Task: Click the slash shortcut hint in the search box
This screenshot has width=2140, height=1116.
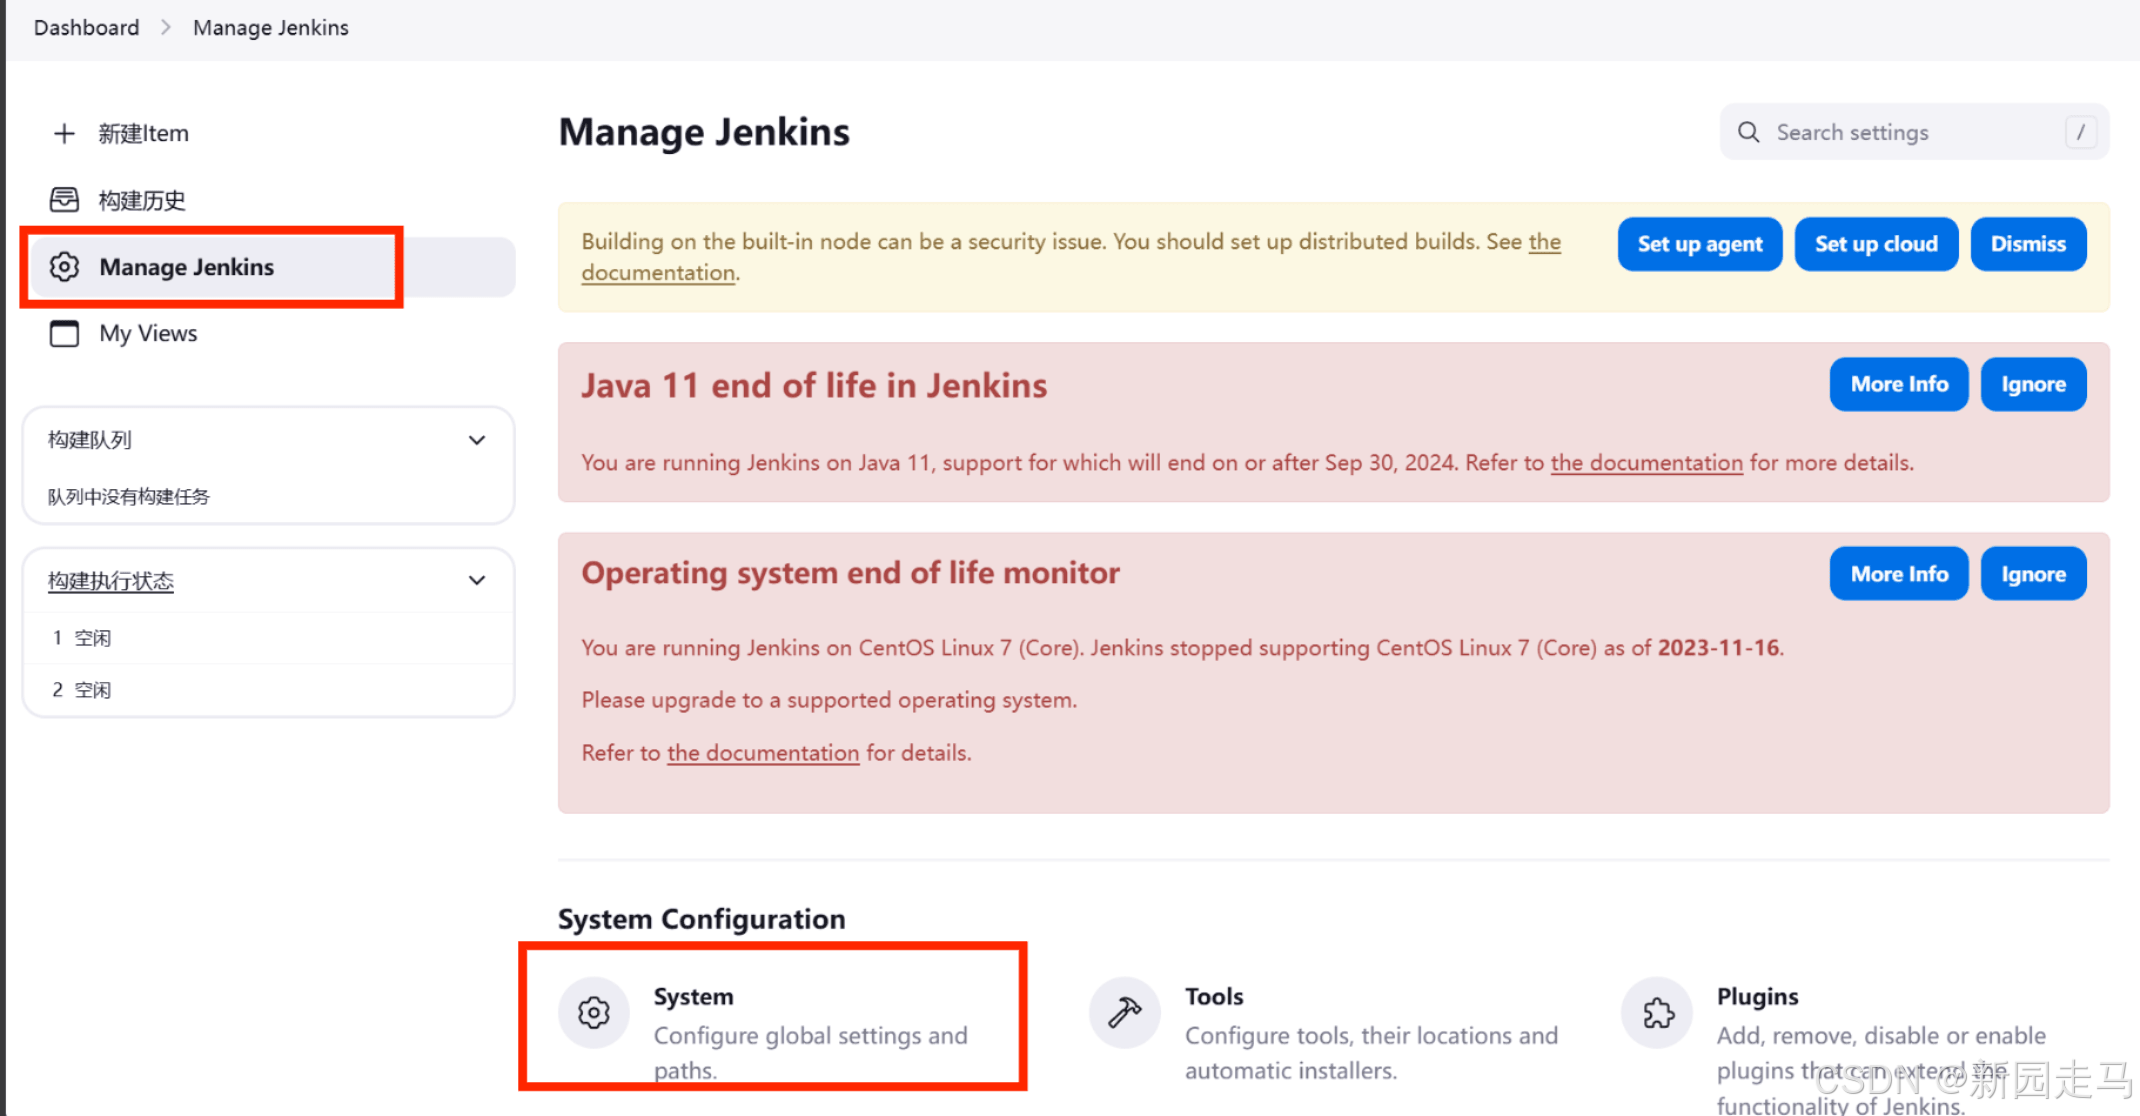Action: point(2080,132)
